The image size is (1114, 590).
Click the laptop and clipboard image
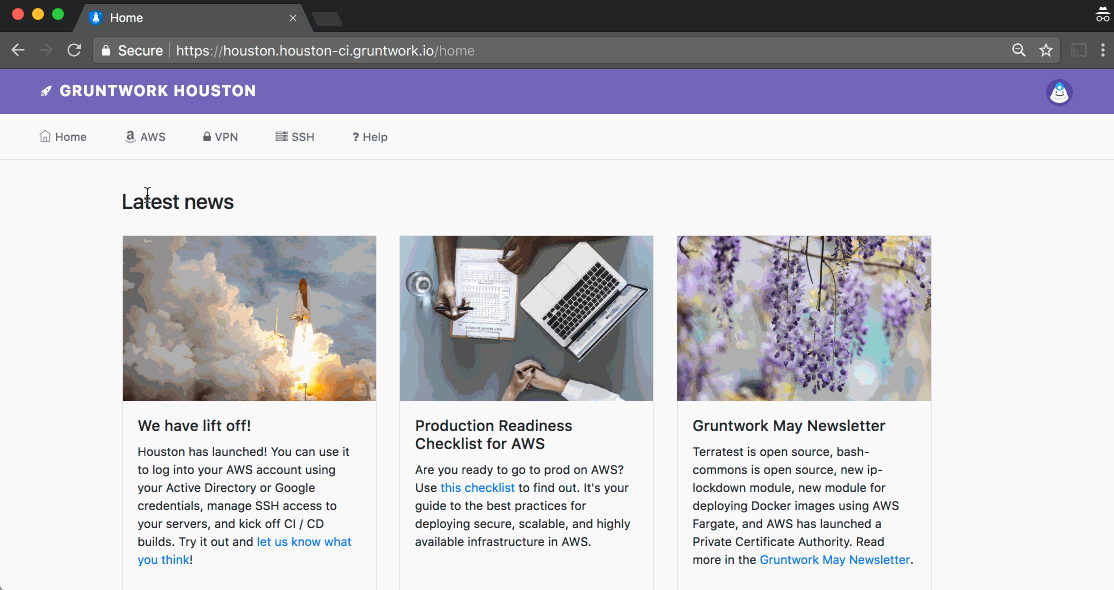pos(526,318)
